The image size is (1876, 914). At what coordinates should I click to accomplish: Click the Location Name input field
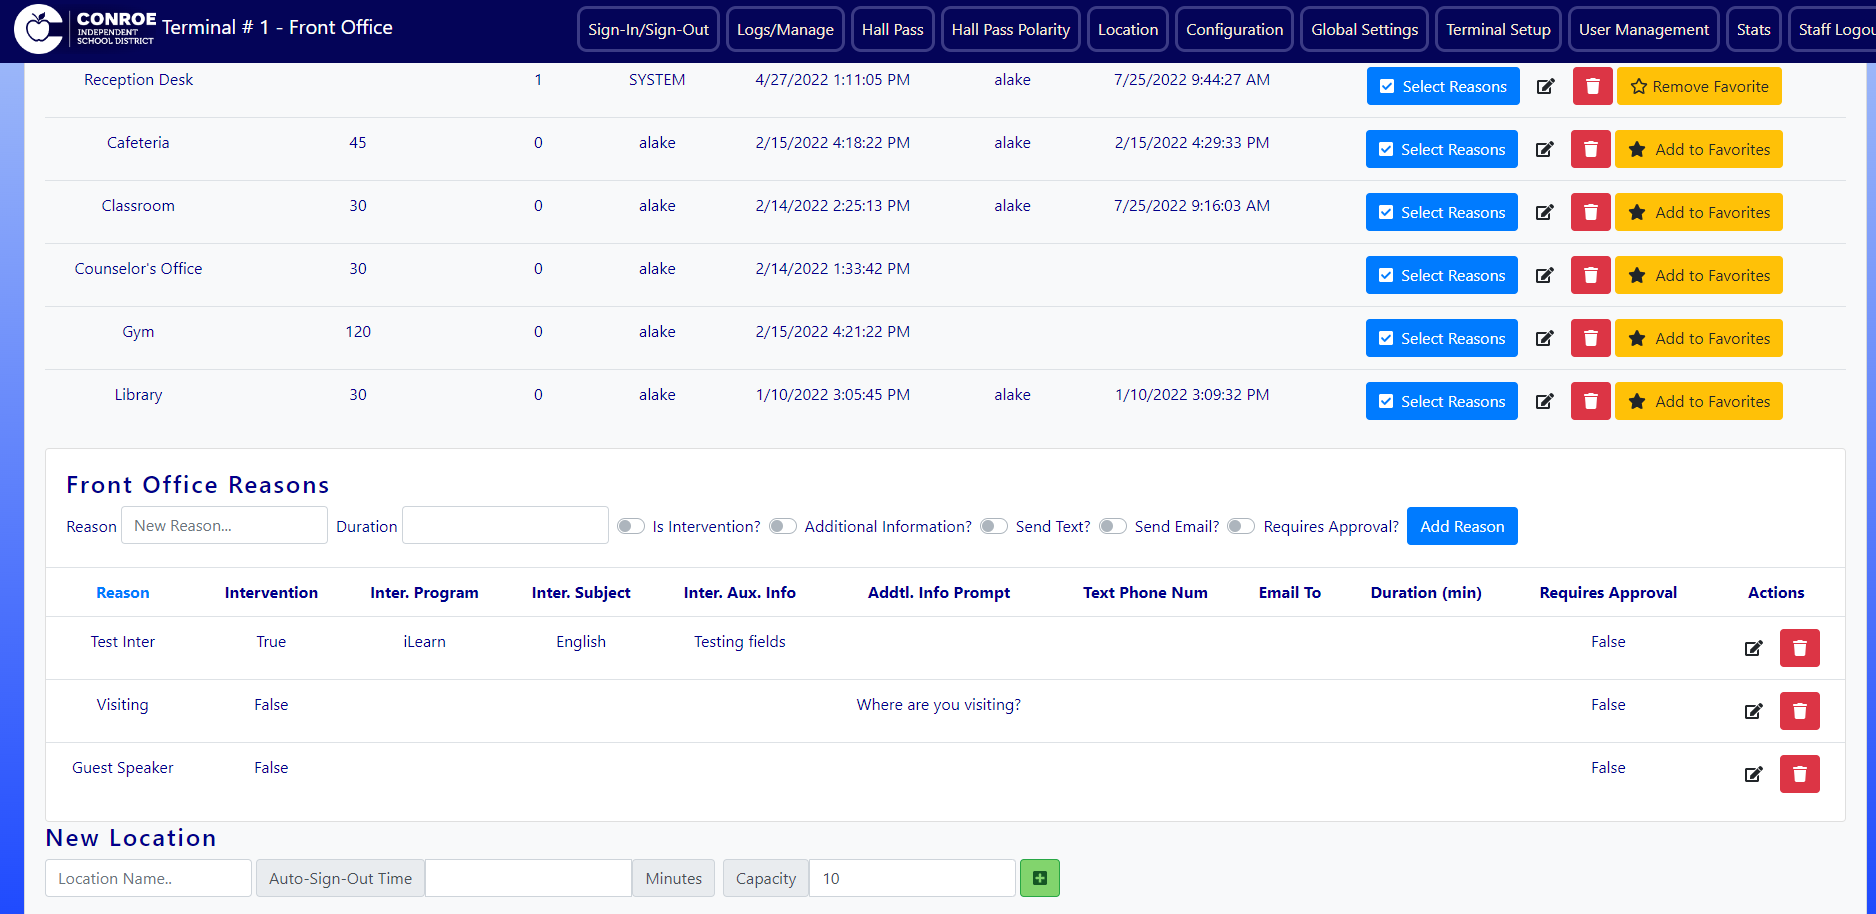pyautogui.click(x=148, y=878)
